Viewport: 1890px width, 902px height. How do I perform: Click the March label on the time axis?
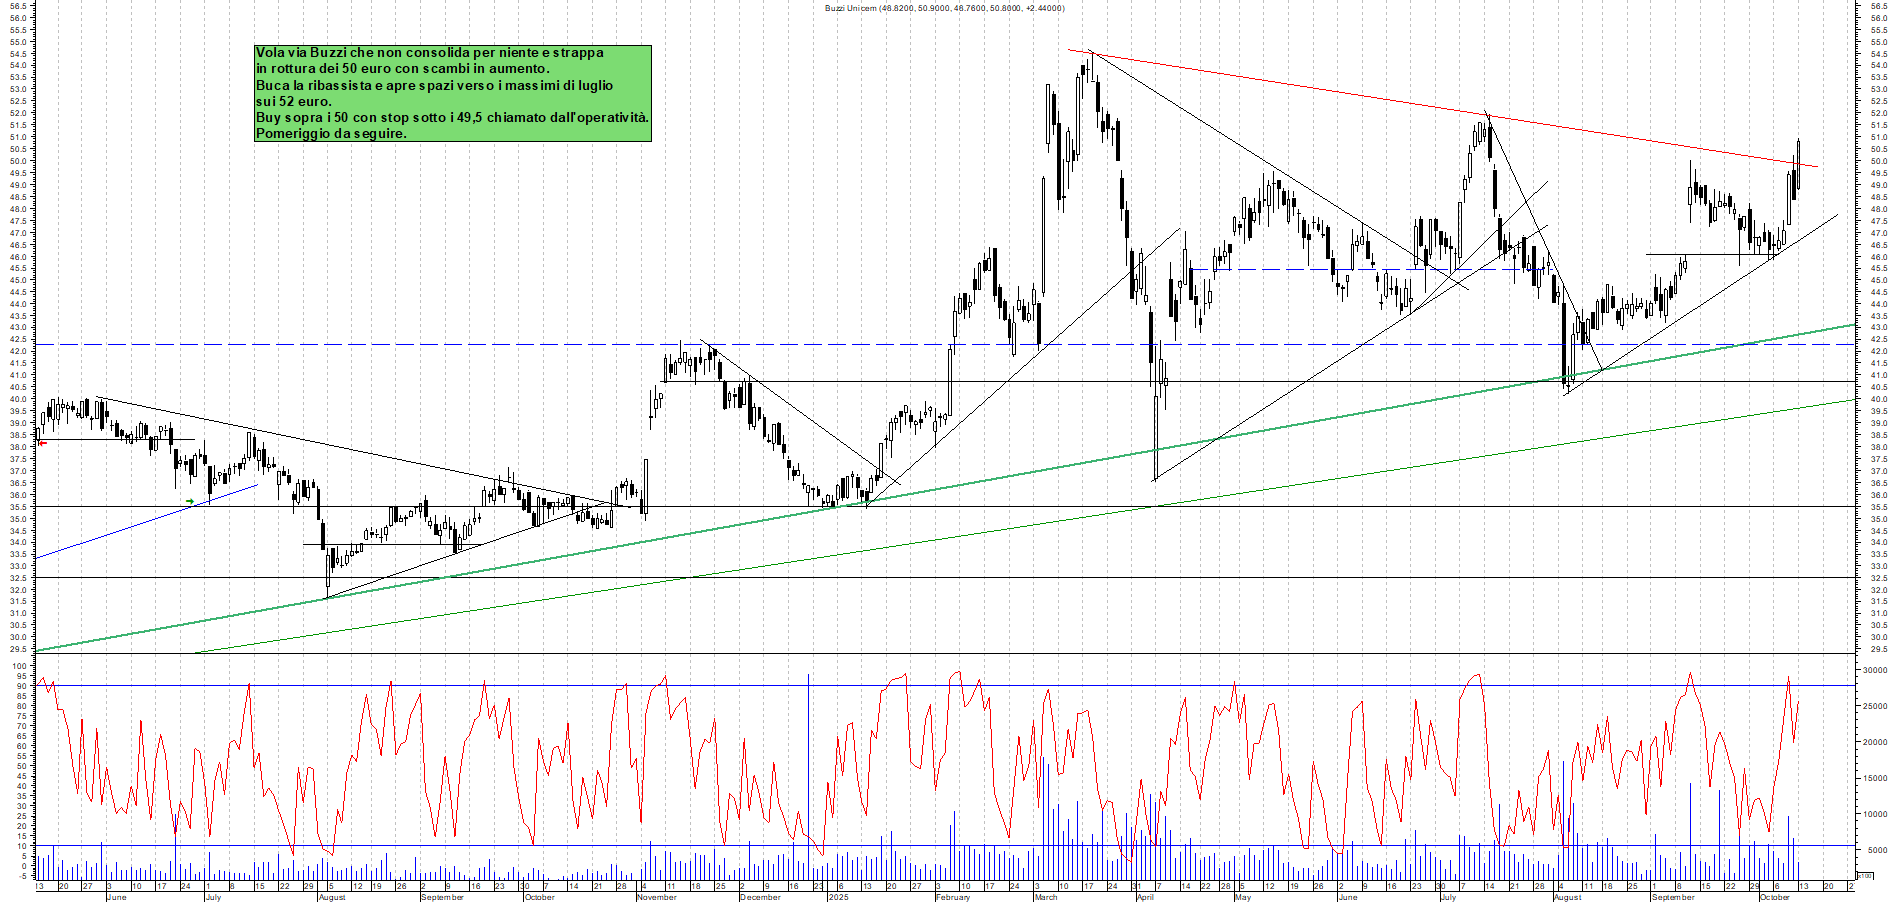(x=1046, y=897)
